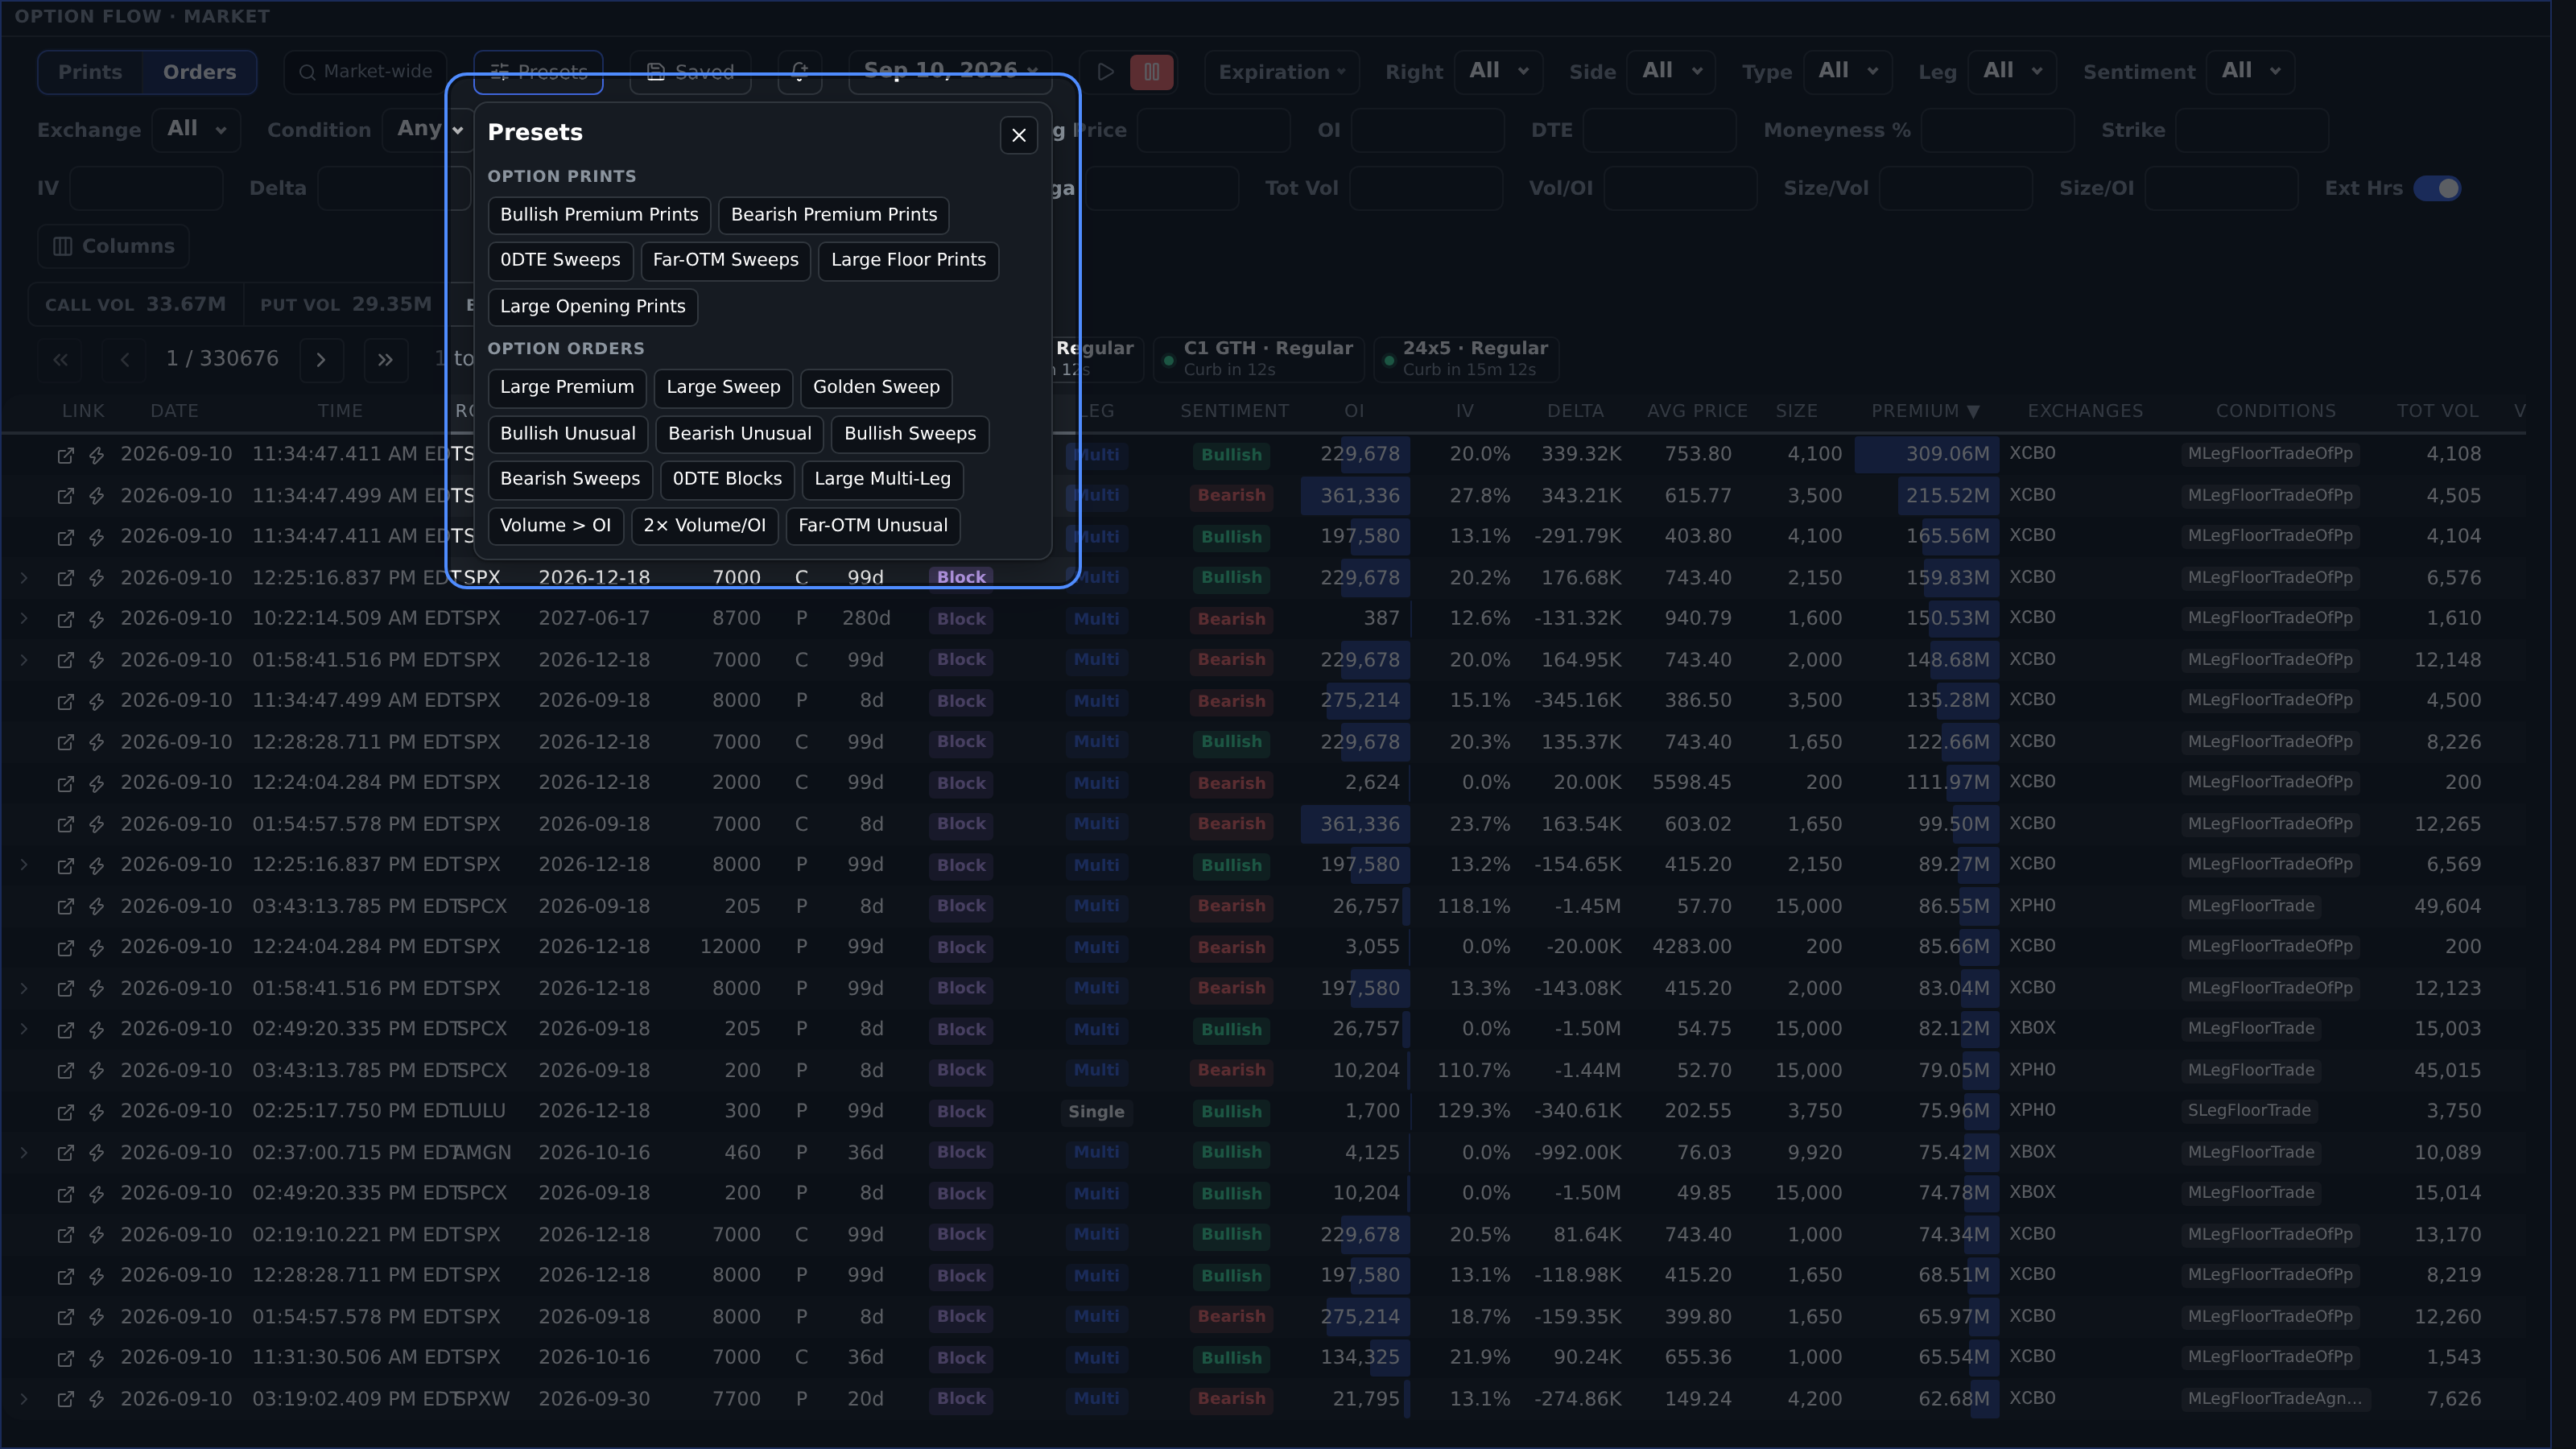Open the Sentiment filter dropdown
The height and width of the screenshot is (1449, 2576).
[x=2250, y=72]
